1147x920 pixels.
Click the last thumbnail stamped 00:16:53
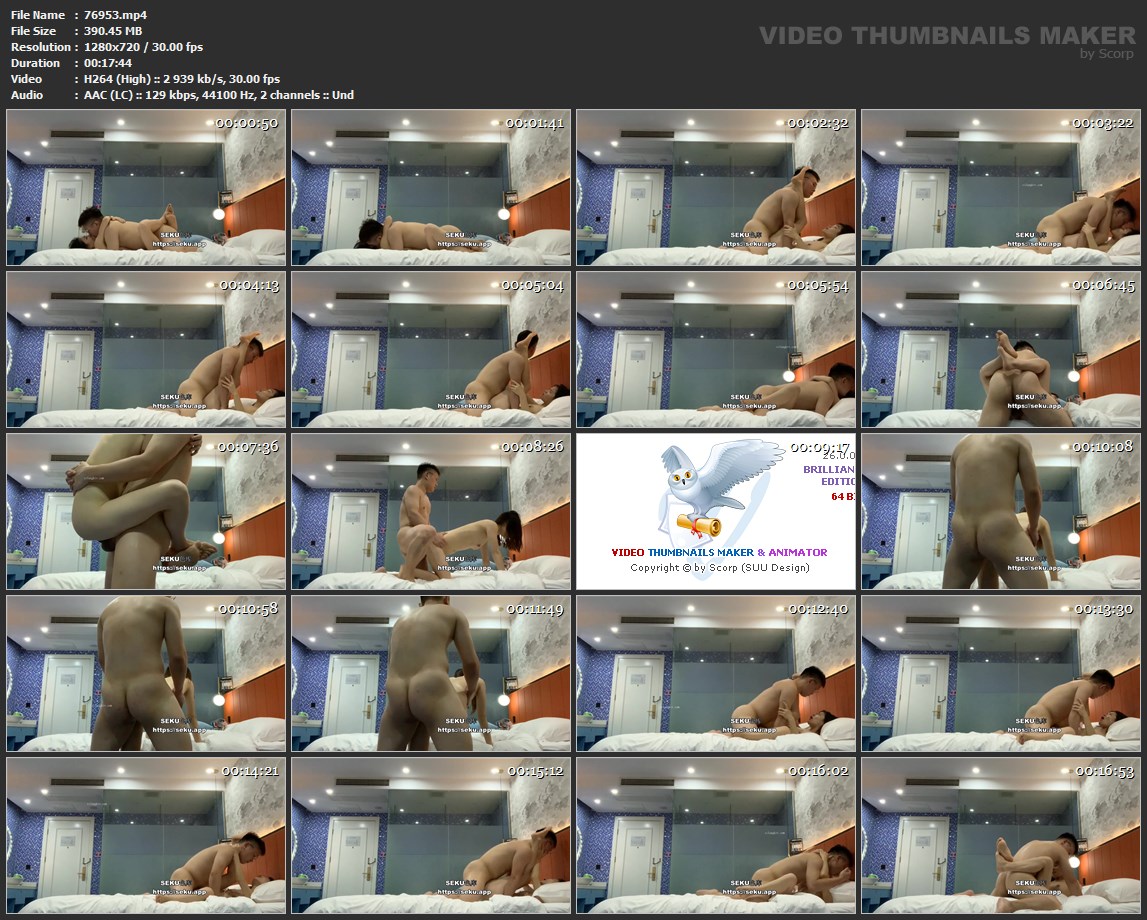(1000, 835)
